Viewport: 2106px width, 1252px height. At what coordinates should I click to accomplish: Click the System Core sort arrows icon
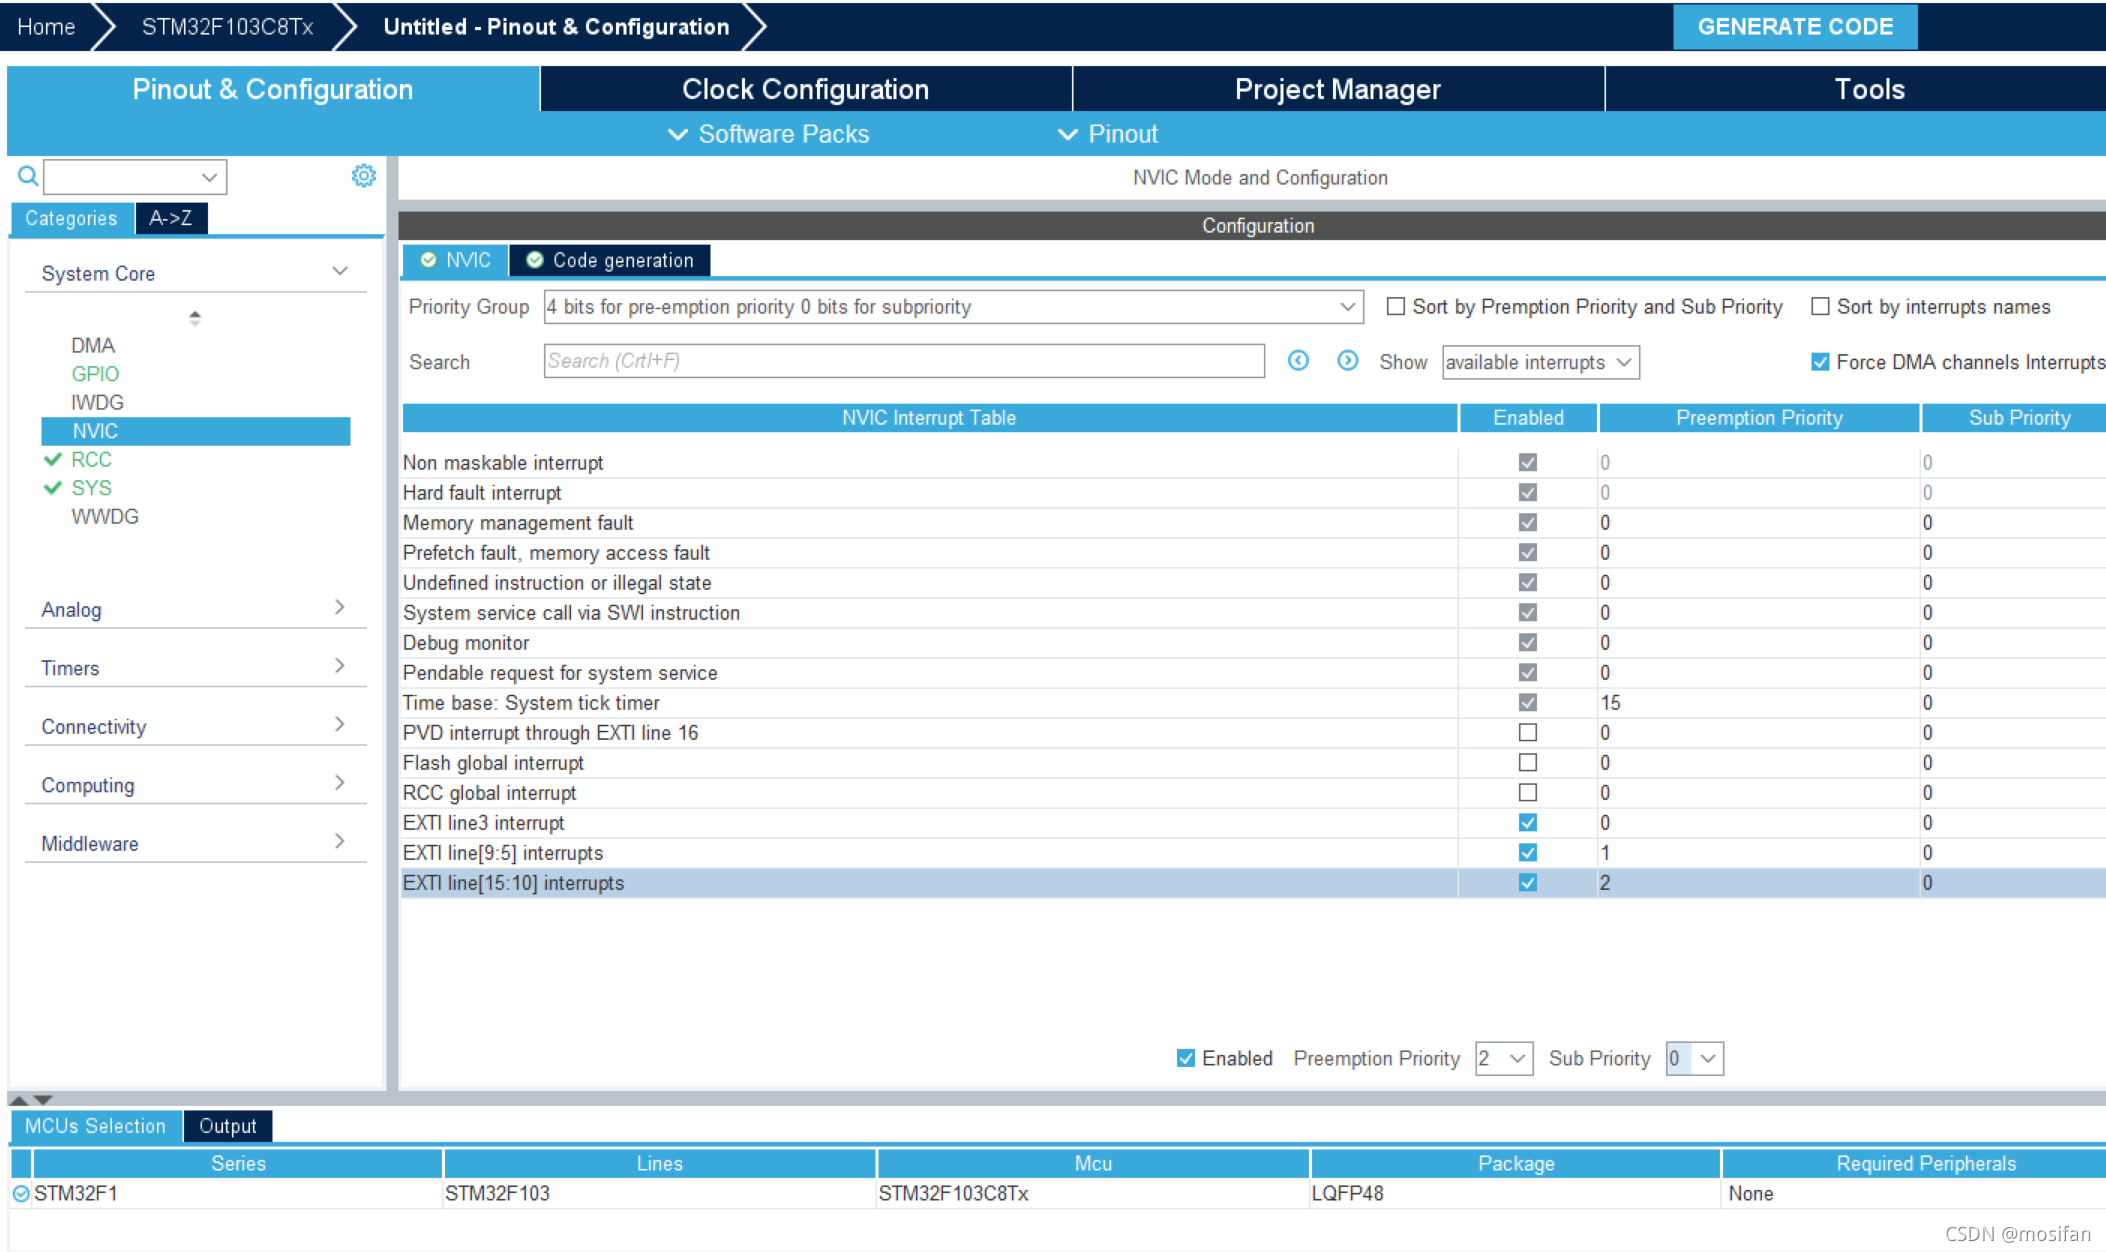(x=195, y=318)
